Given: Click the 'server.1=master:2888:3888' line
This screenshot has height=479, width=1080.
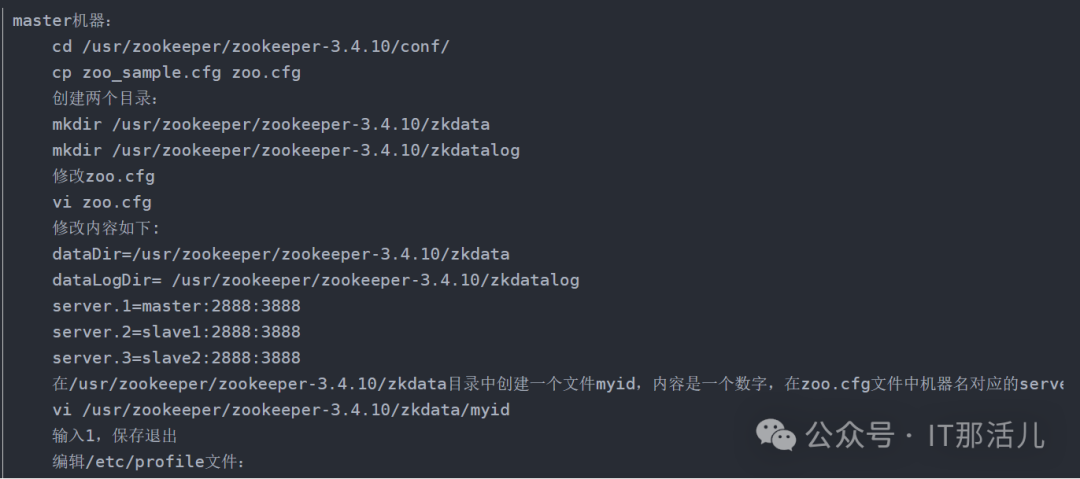Looking at the screenshot, I should [176, 306].
